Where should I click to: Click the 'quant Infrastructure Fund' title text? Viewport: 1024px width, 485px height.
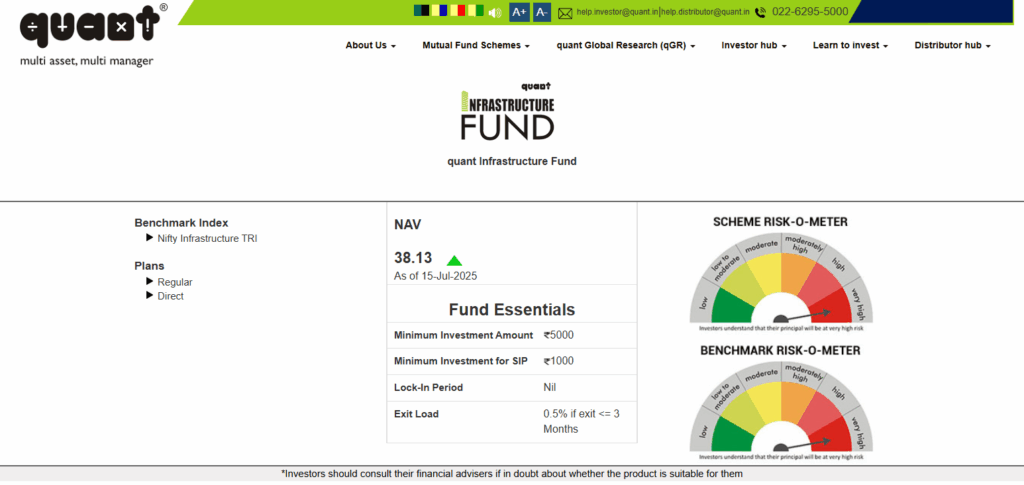click(512, 161)
